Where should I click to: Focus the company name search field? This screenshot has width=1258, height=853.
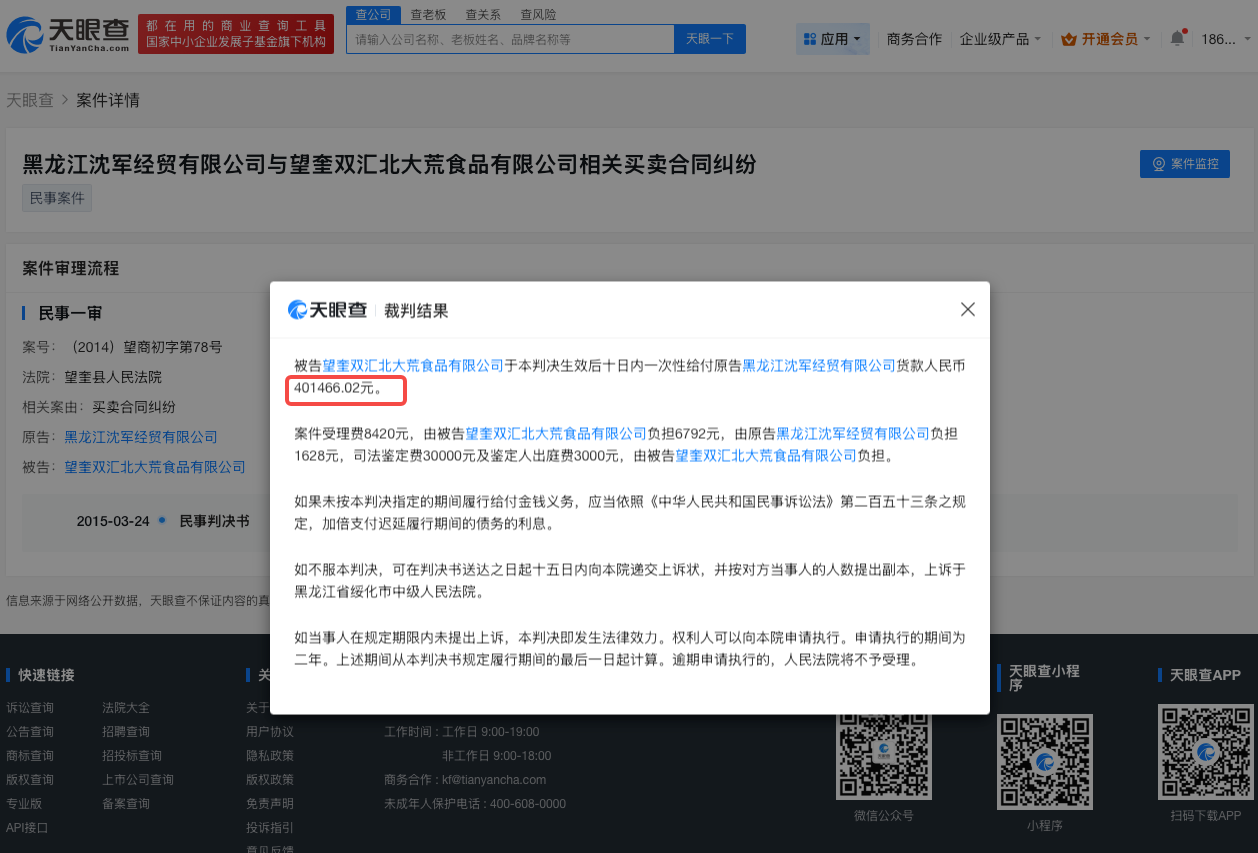click(x=511, y=39)
